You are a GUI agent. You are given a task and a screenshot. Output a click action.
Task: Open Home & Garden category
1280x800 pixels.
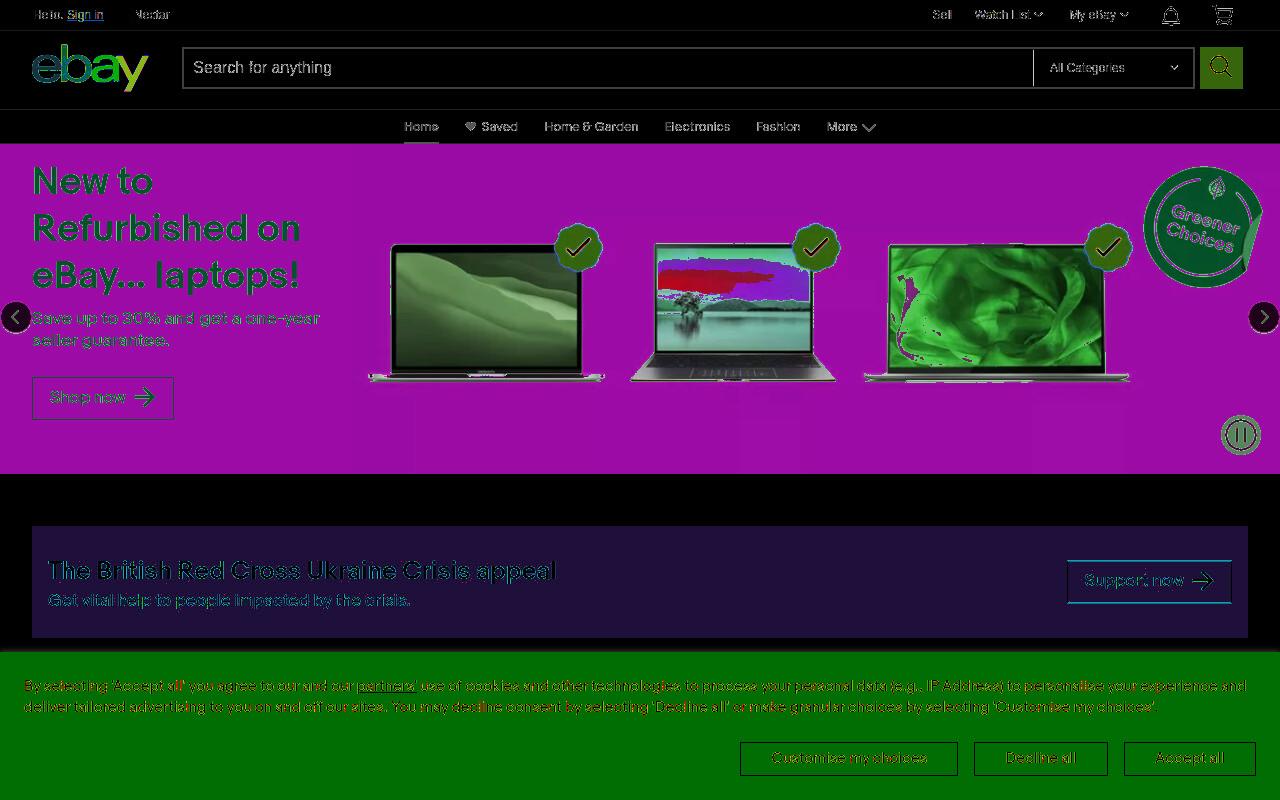(591, 127)
